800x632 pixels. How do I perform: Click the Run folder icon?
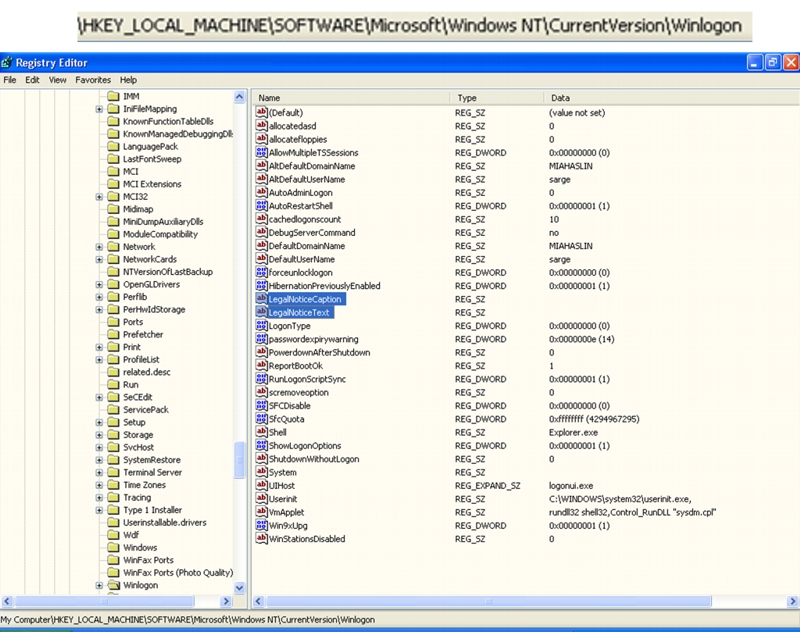coord(113,385)
